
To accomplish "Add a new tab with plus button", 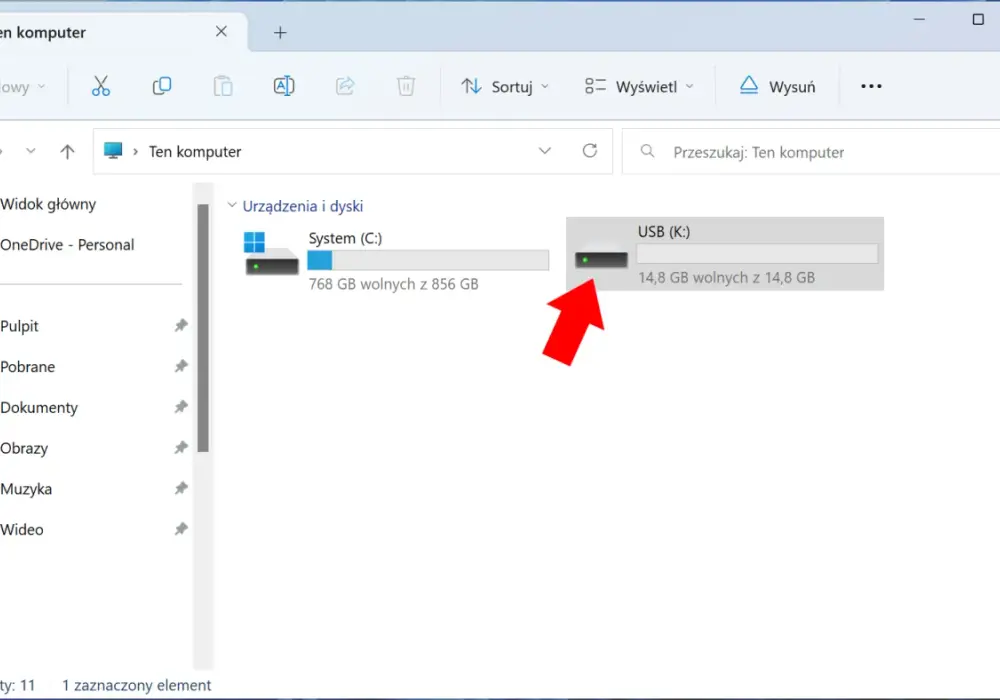I will [x=280, y=33].
